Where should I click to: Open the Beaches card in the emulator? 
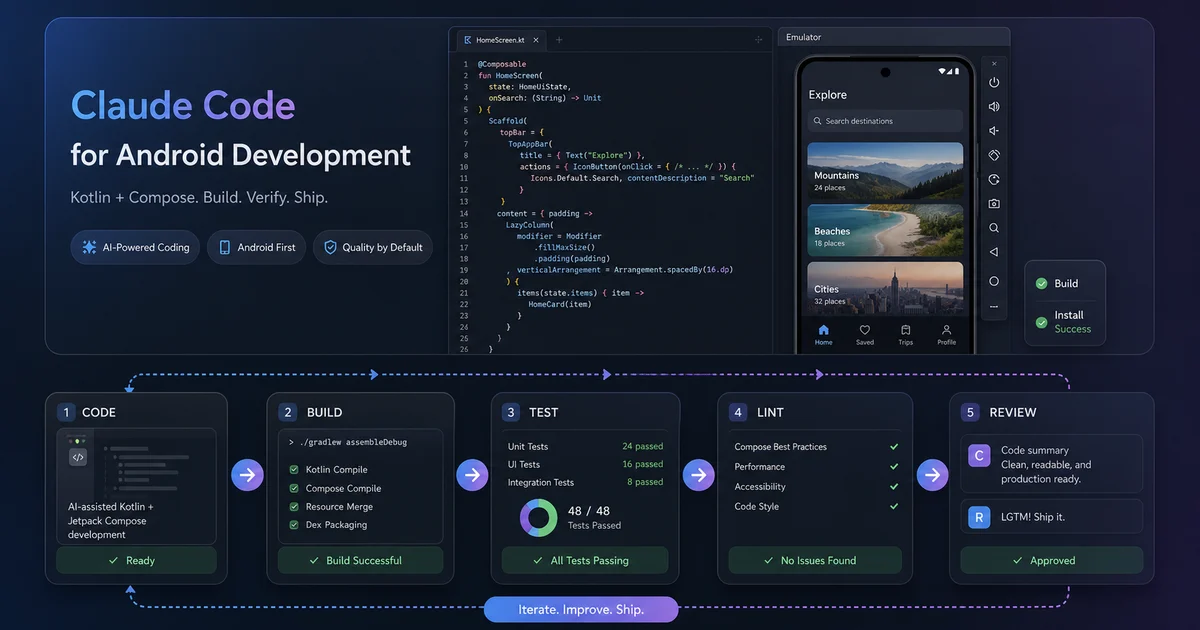(885, 229)
